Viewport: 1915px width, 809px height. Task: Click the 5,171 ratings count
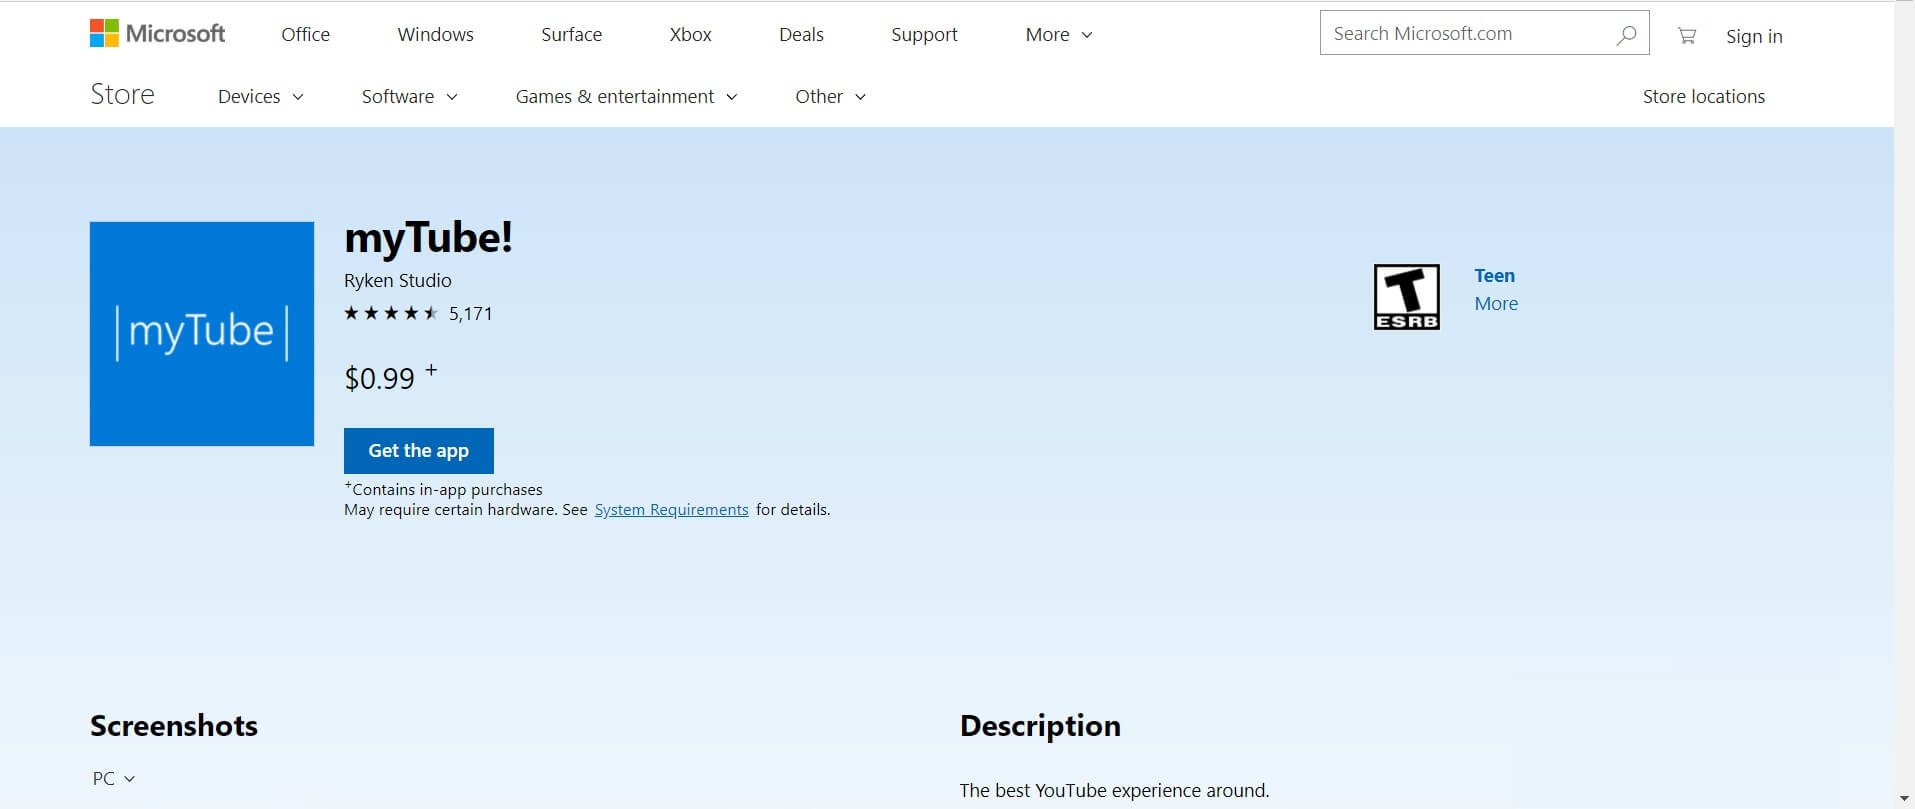470,313
